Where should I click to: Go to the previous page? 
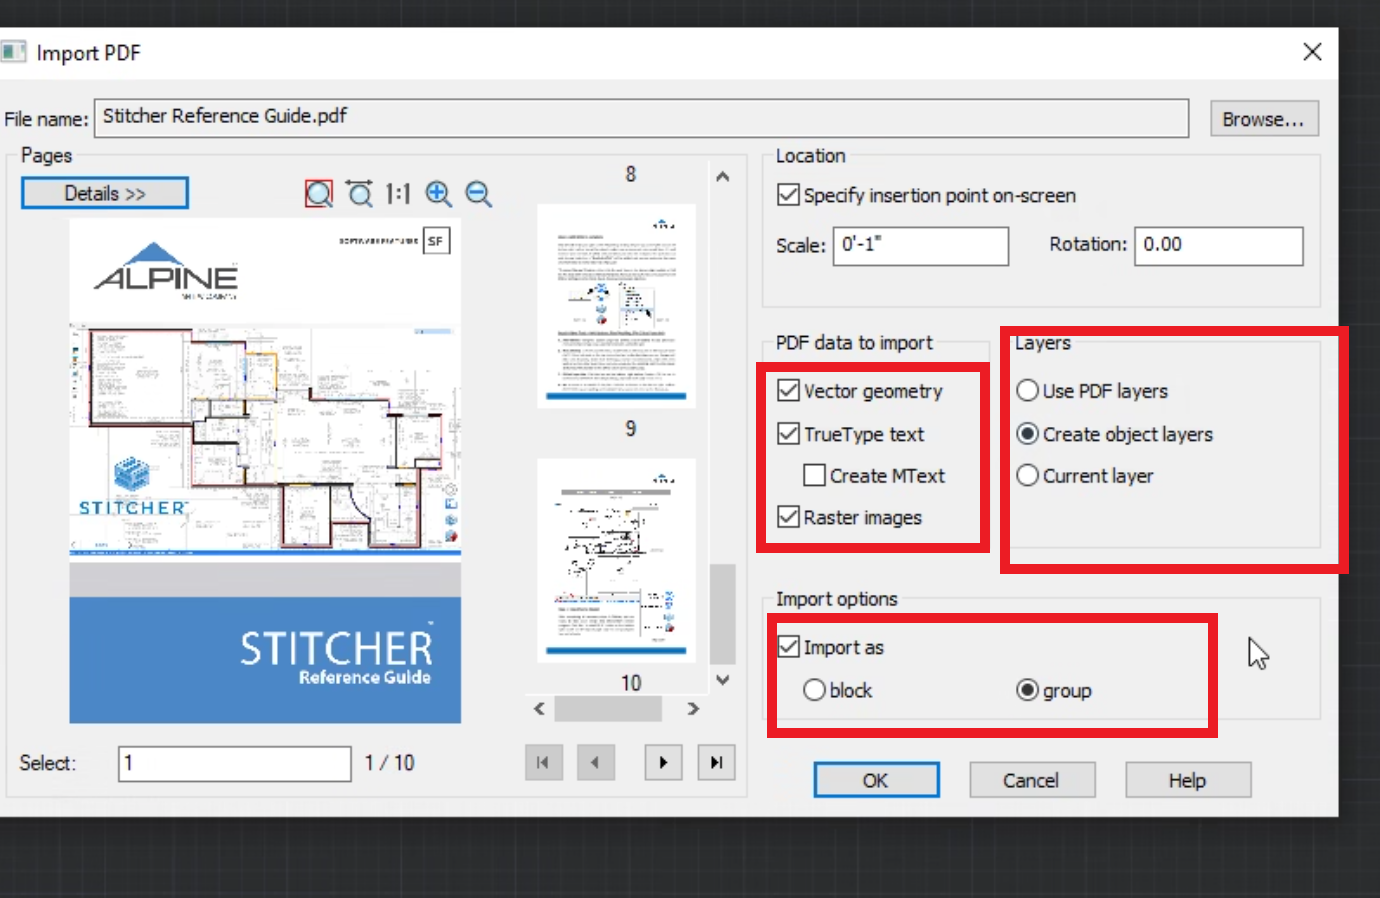coord(595,762)
